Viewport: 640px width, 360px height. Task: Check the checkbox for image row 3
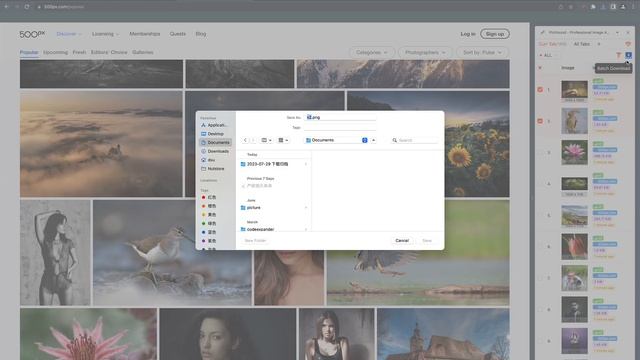[x=540, y=152]
